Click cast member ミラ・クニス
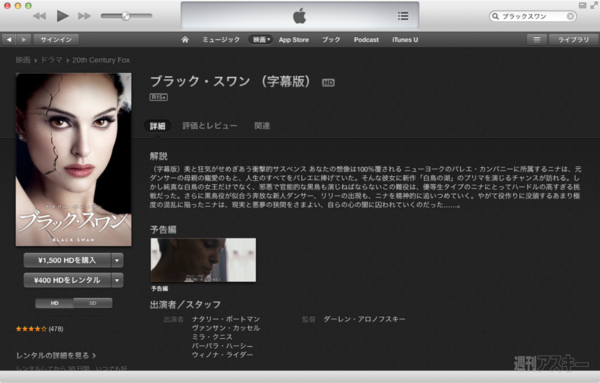600x383 pixels. (212, 337)
